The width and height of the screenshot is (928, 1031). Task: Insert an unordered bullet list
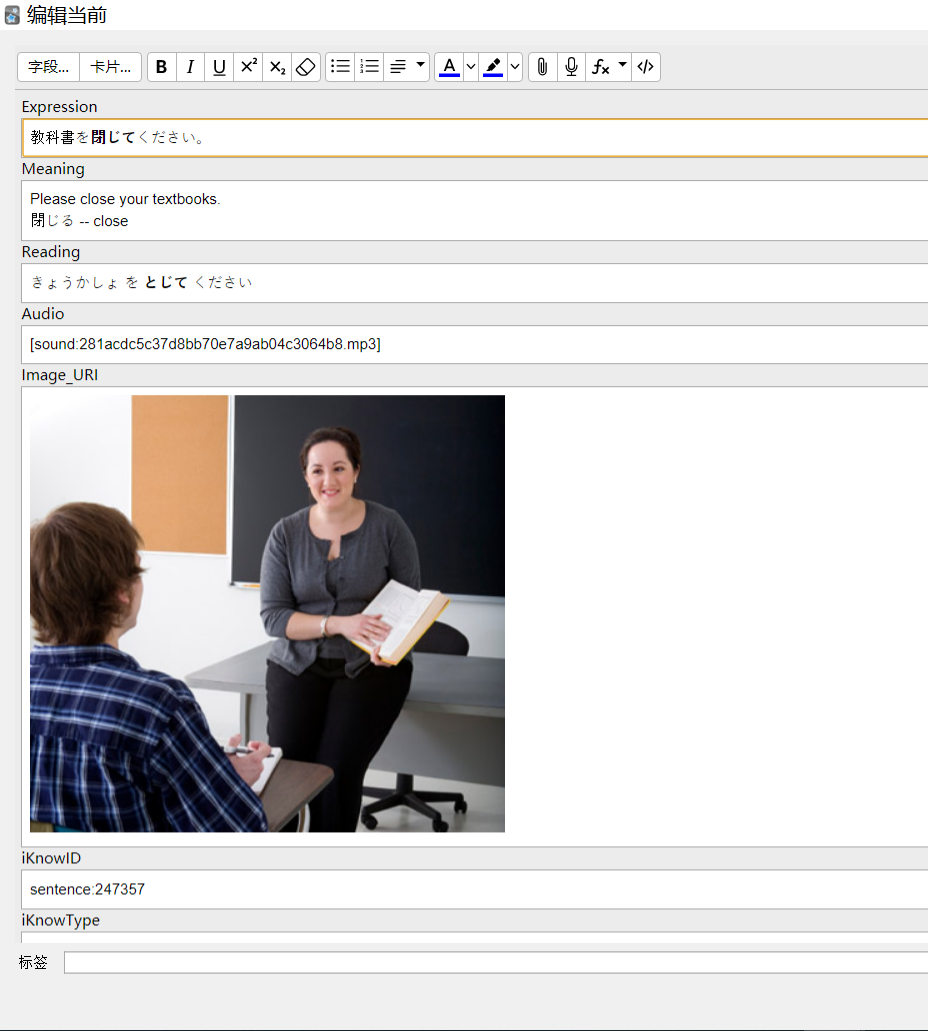[341, 67]
